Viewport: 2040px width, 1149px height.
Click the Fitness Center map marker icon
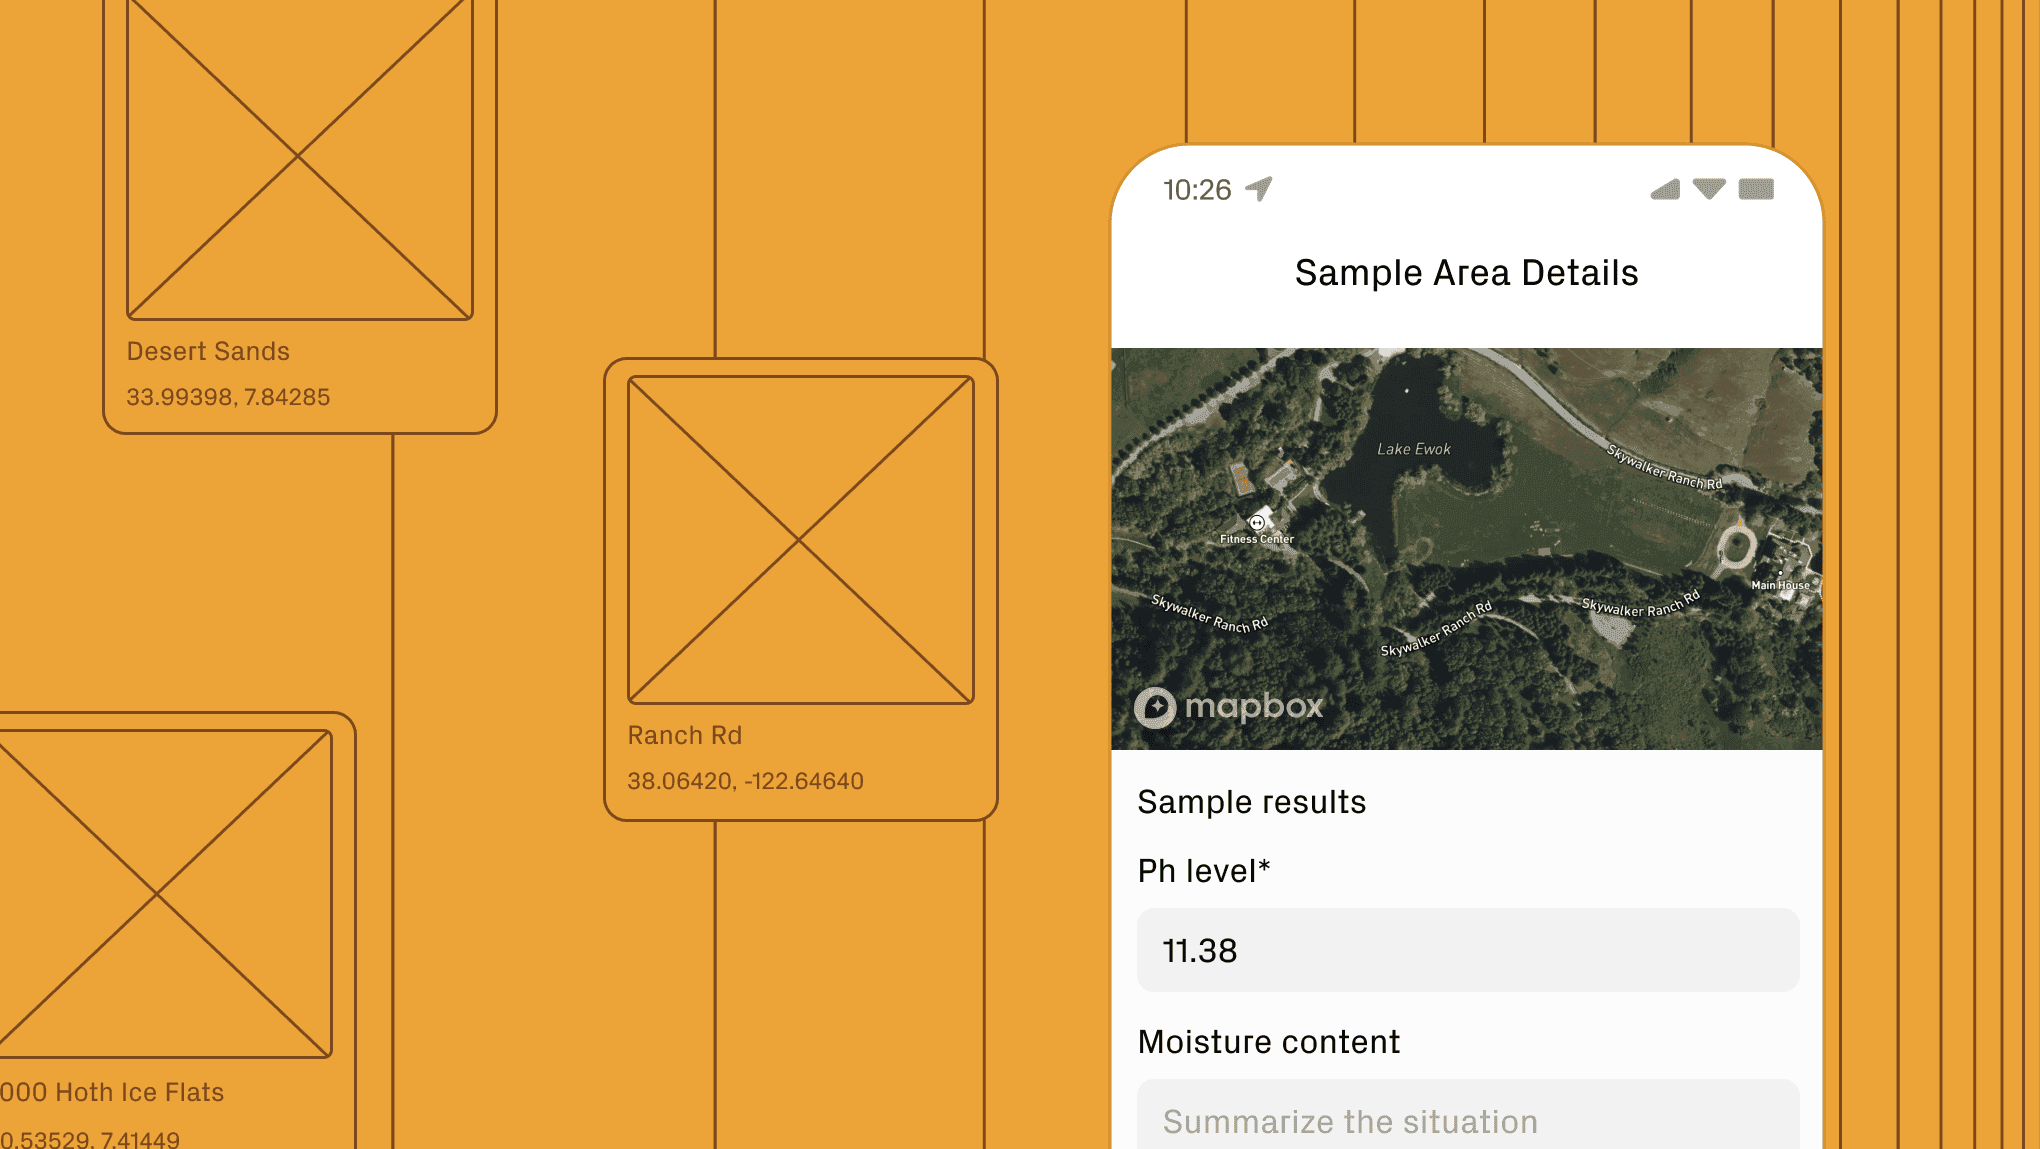[x=1257, y=522]
